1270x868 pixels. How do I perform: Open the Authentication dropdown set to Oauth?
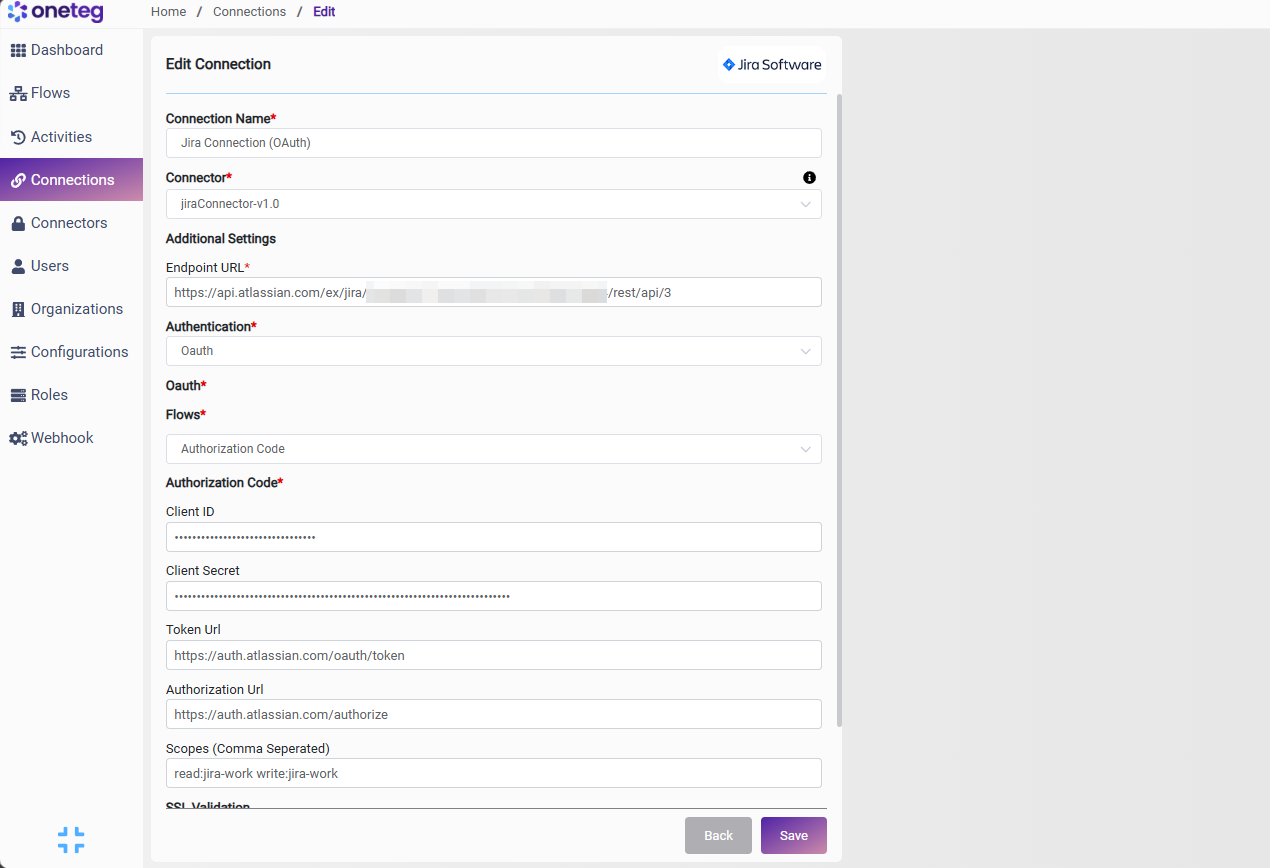pyautogui.click(x=494, y=351)
